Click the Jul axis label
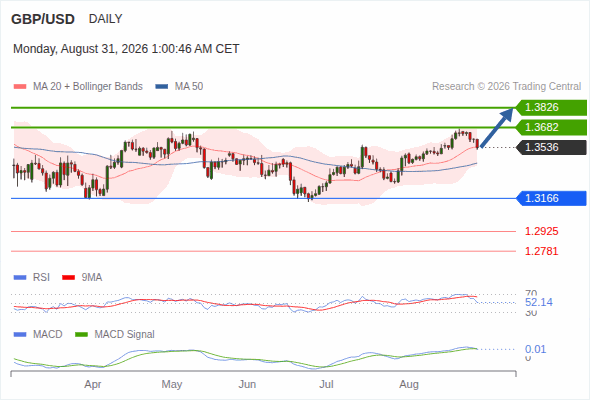This screenshot has width=590, height=400. [326, 385]
